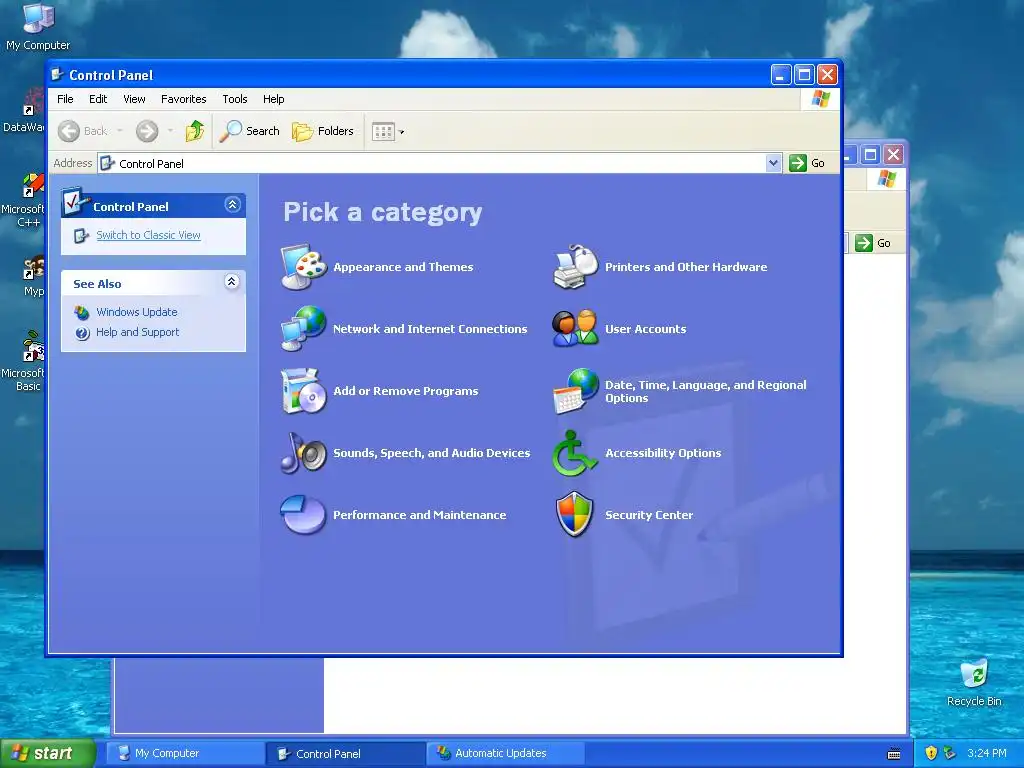Select My Computer desktop icon
The image size is (1024, 768).
(38, 26)
